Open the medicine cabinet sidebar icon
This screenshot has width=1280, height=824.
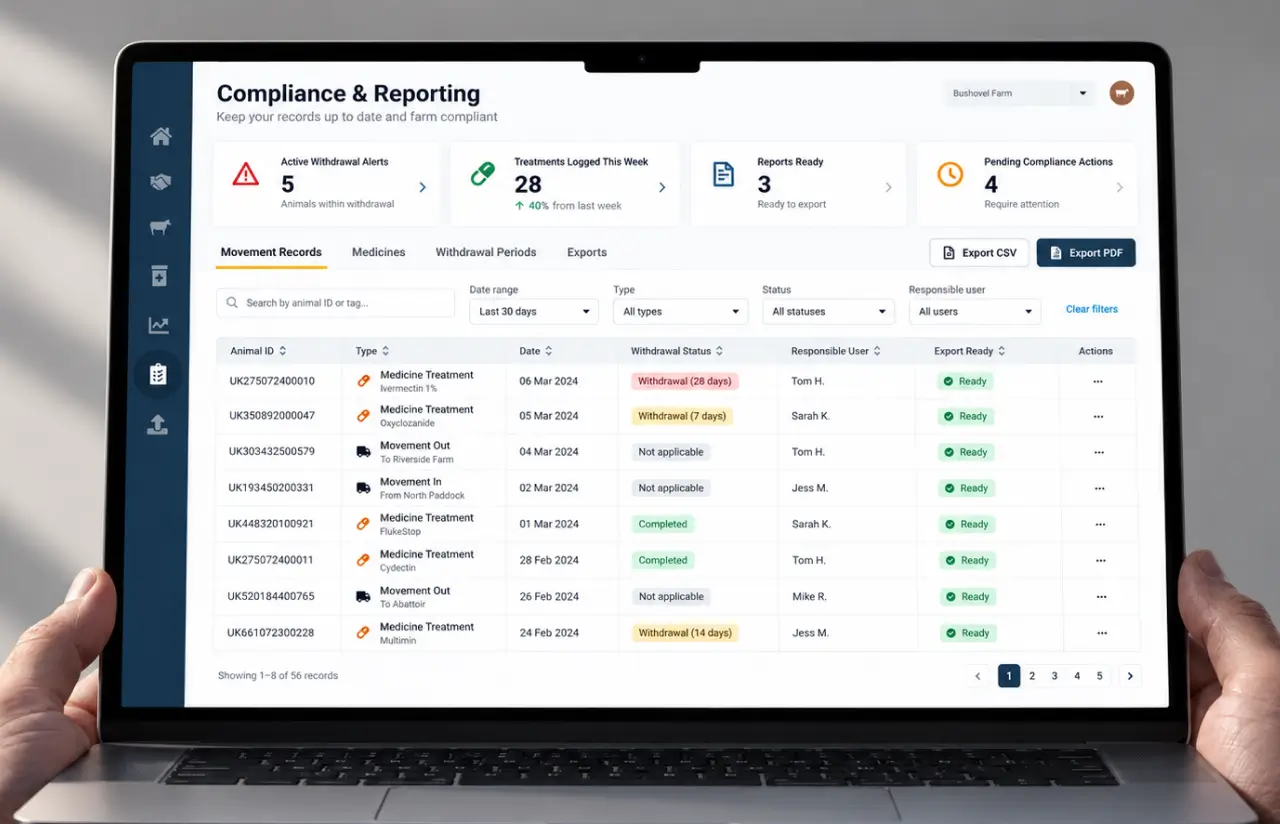159,276
